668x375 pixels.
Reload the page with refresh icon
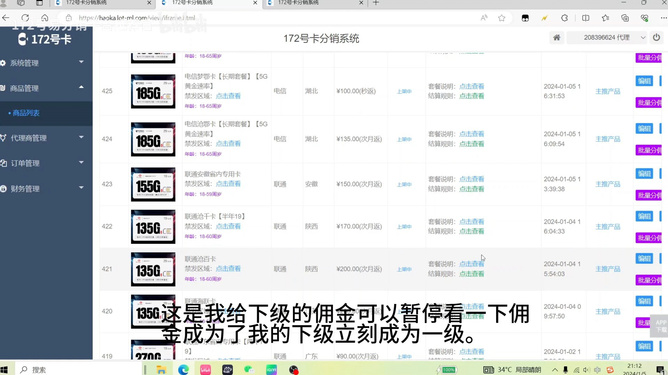pos(25,18)
